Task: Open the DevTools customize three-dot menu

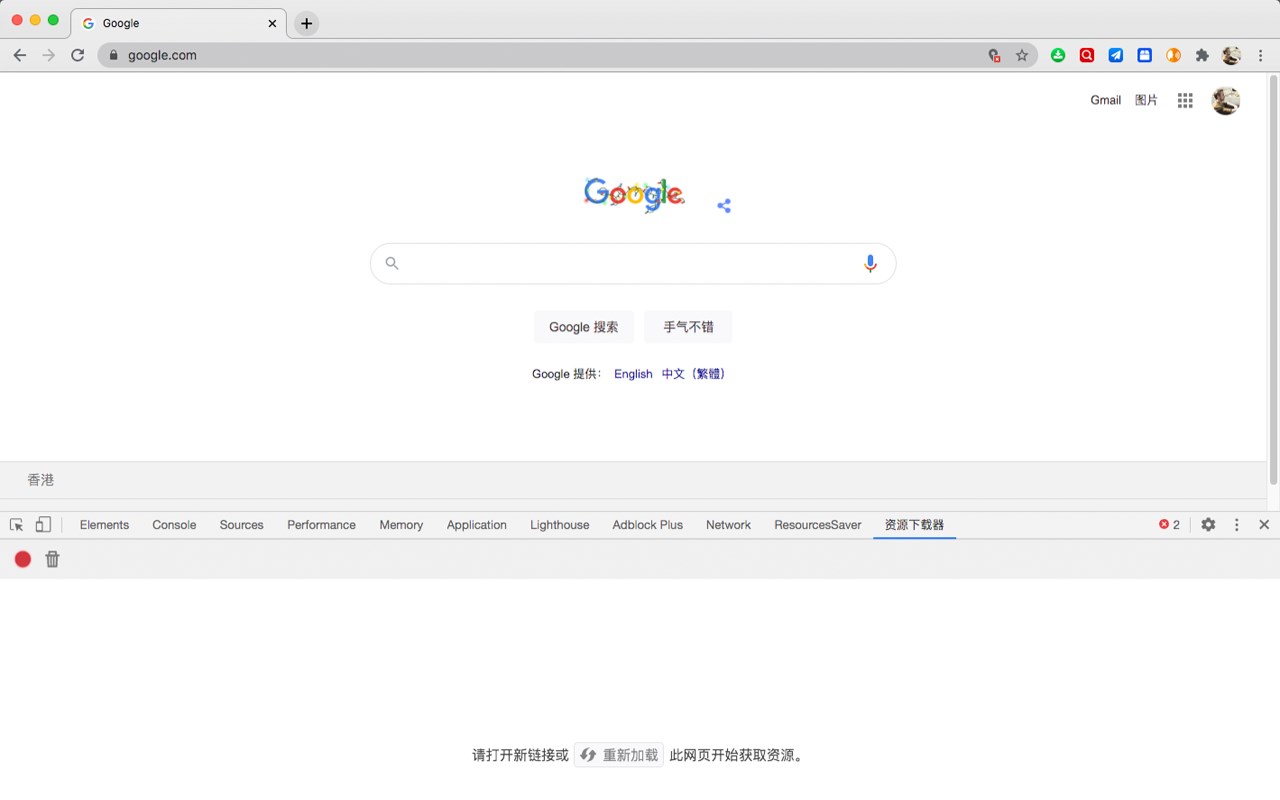Action: click(x=1237, y=525)
